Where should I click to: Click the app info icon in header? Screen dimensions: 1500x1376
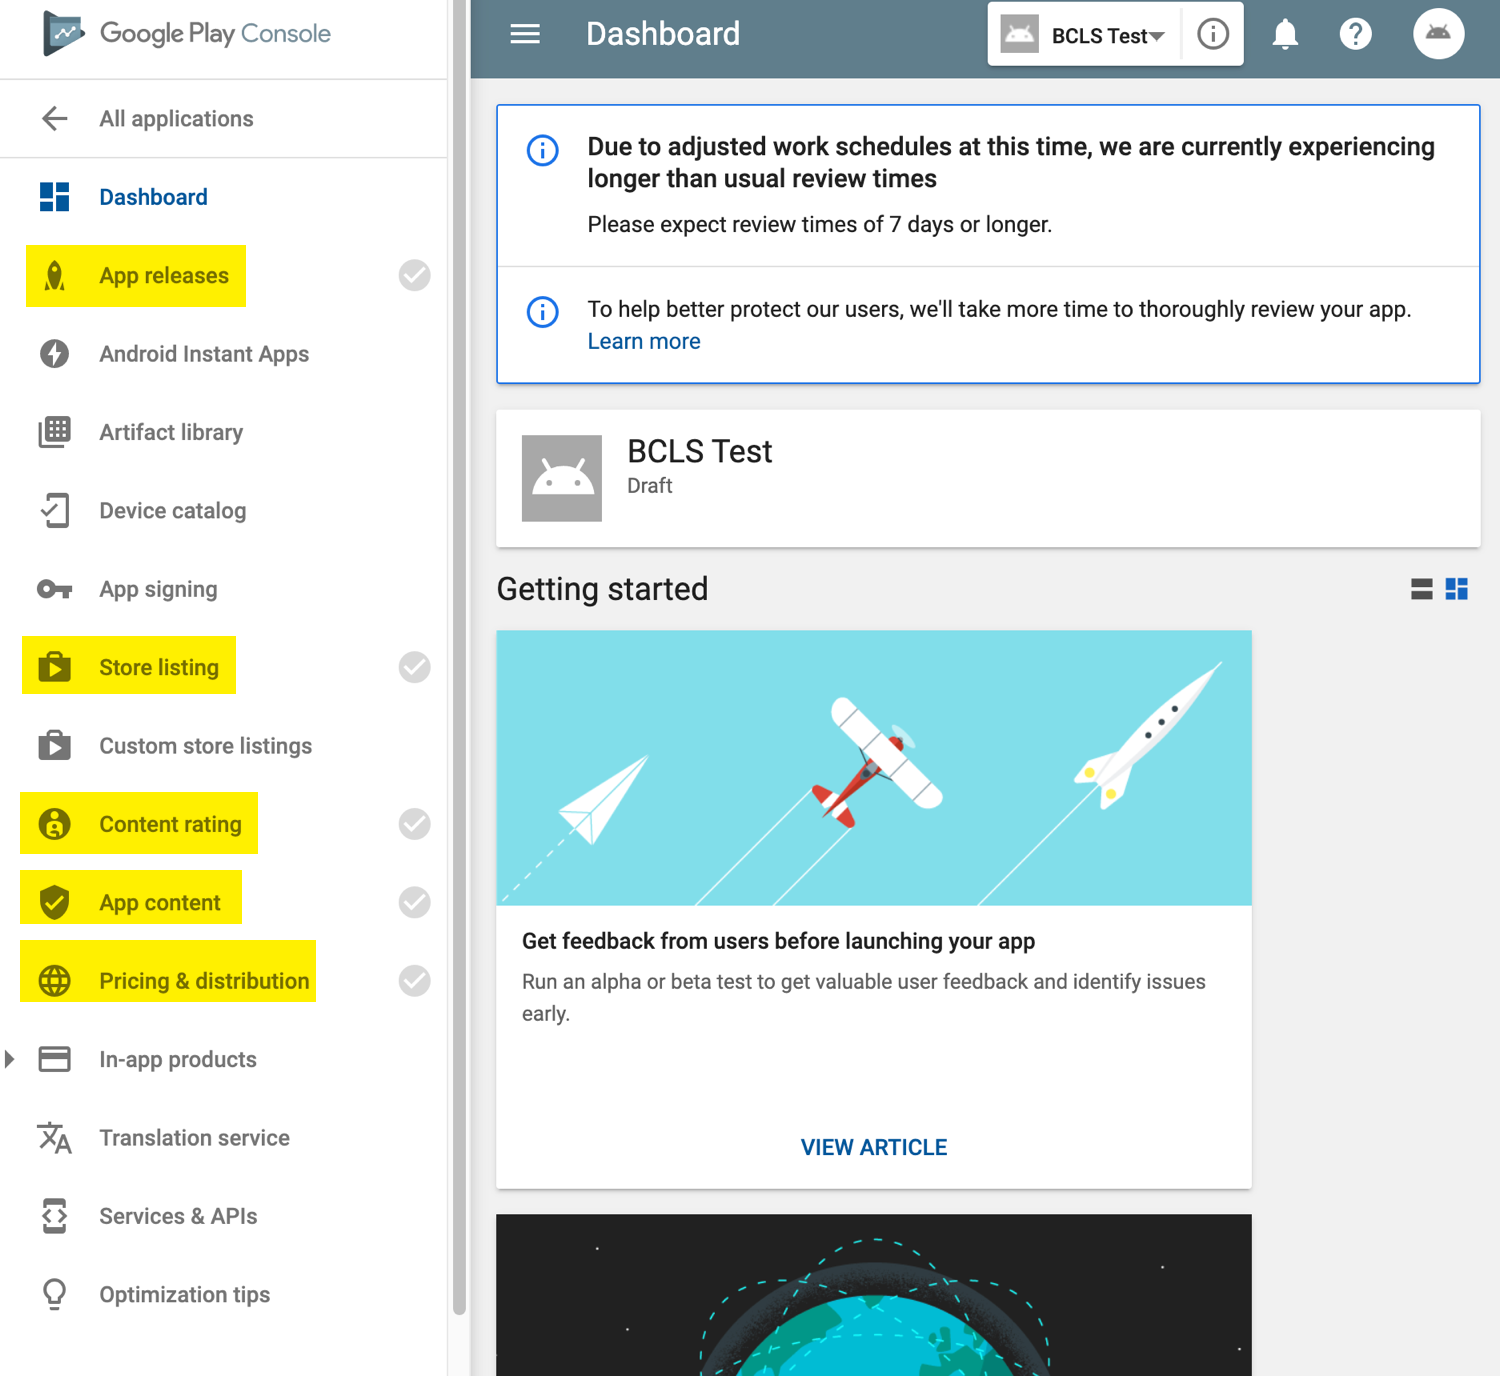1213,34
